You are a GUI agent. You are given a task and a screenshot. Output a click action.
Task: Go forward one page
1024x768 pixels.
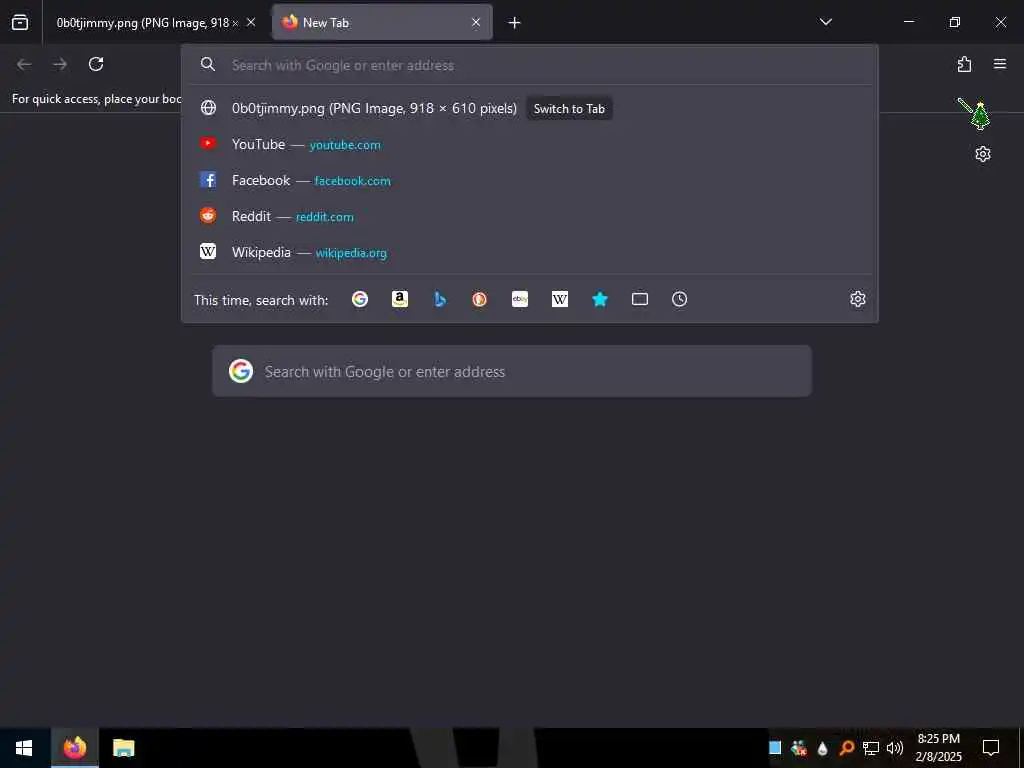pyautogui.click(x=60, y=64)
